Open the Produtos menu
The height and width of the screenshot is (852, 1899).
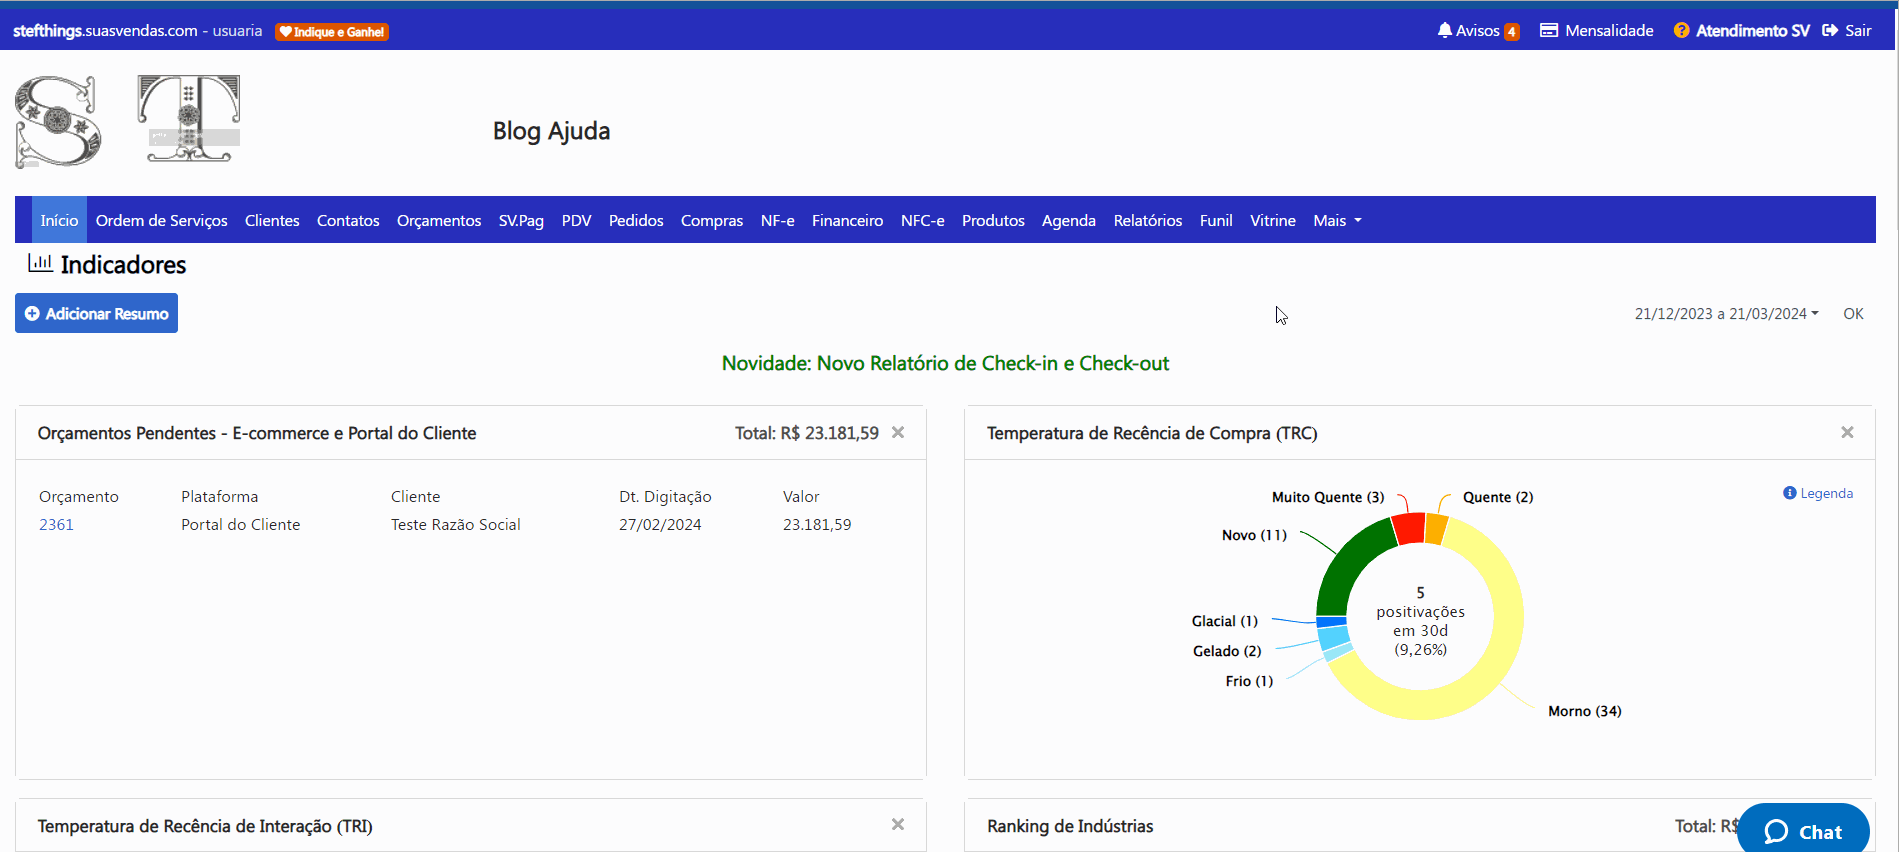(993, 220)
